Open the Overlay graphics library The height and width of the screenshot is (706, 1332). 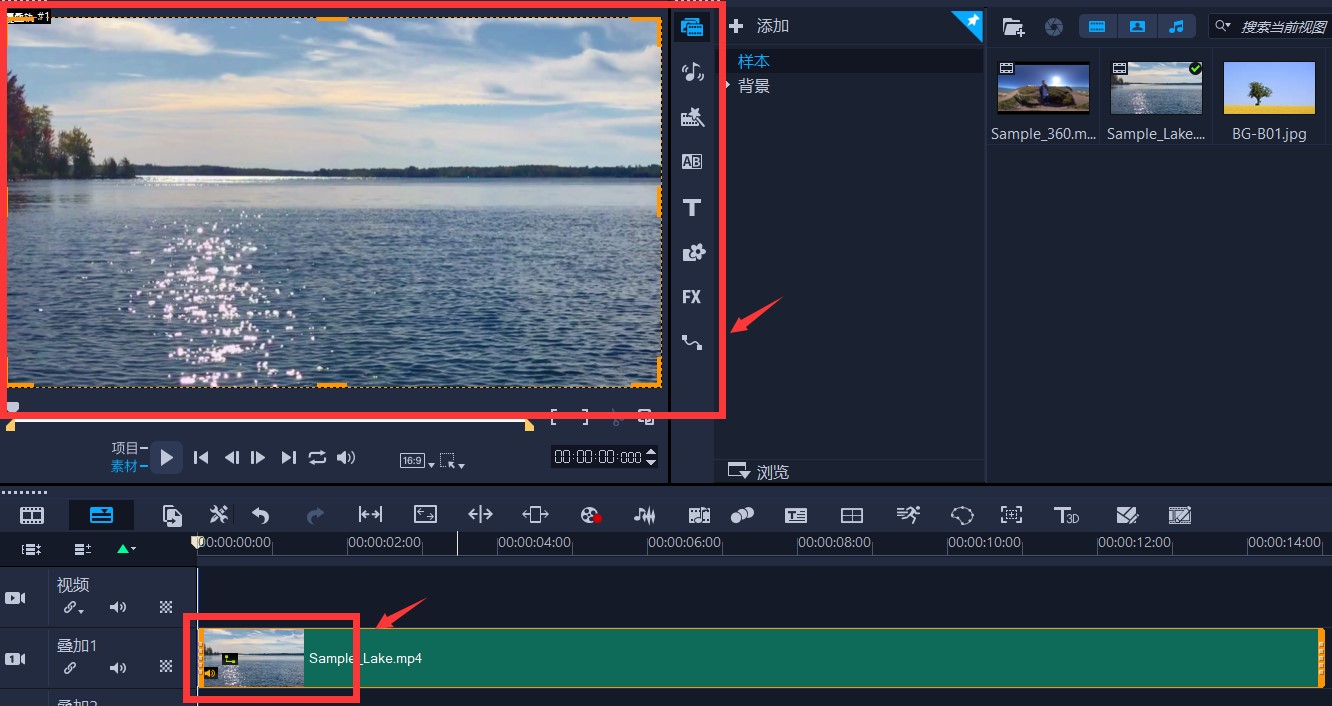692,253
